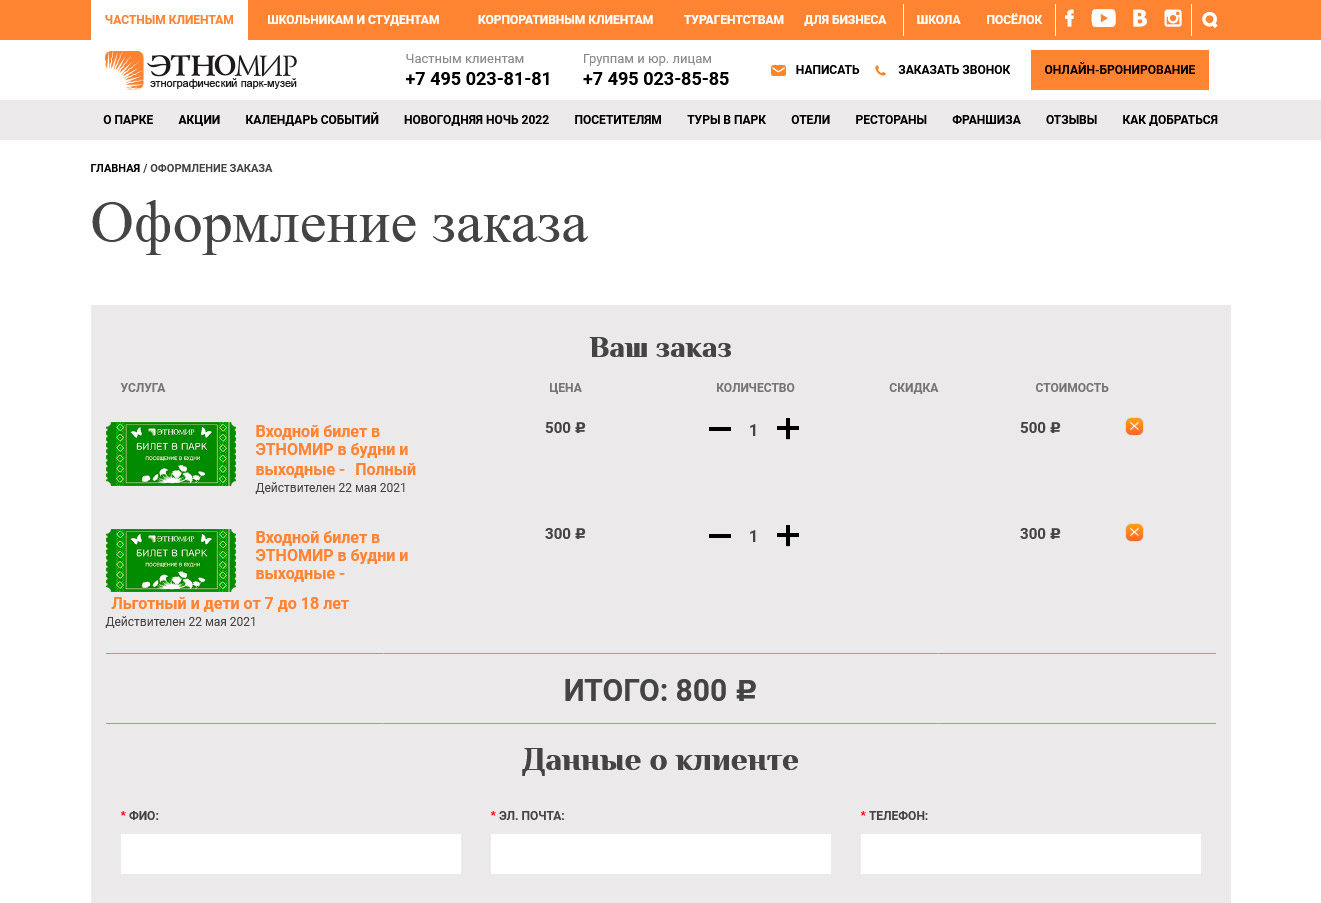Remove the 300 ₽ Льготный ticket from order
This screenshot has height=903, width=1321.
tap(1134, 532)
